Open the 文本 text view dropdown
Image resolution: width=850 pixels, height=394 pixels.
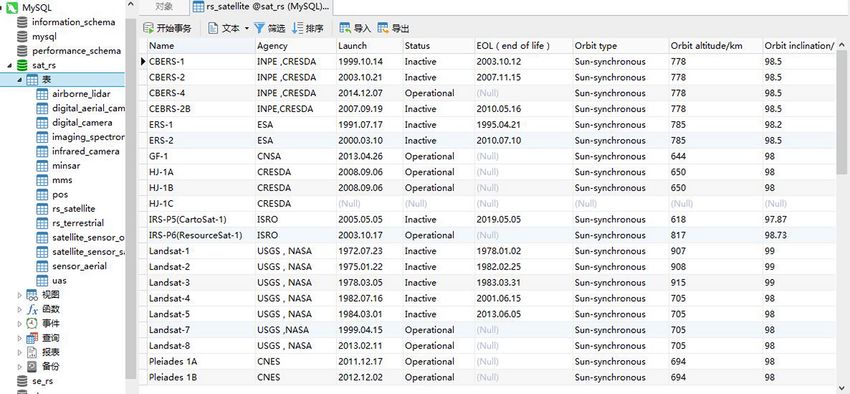coord(247,28)
